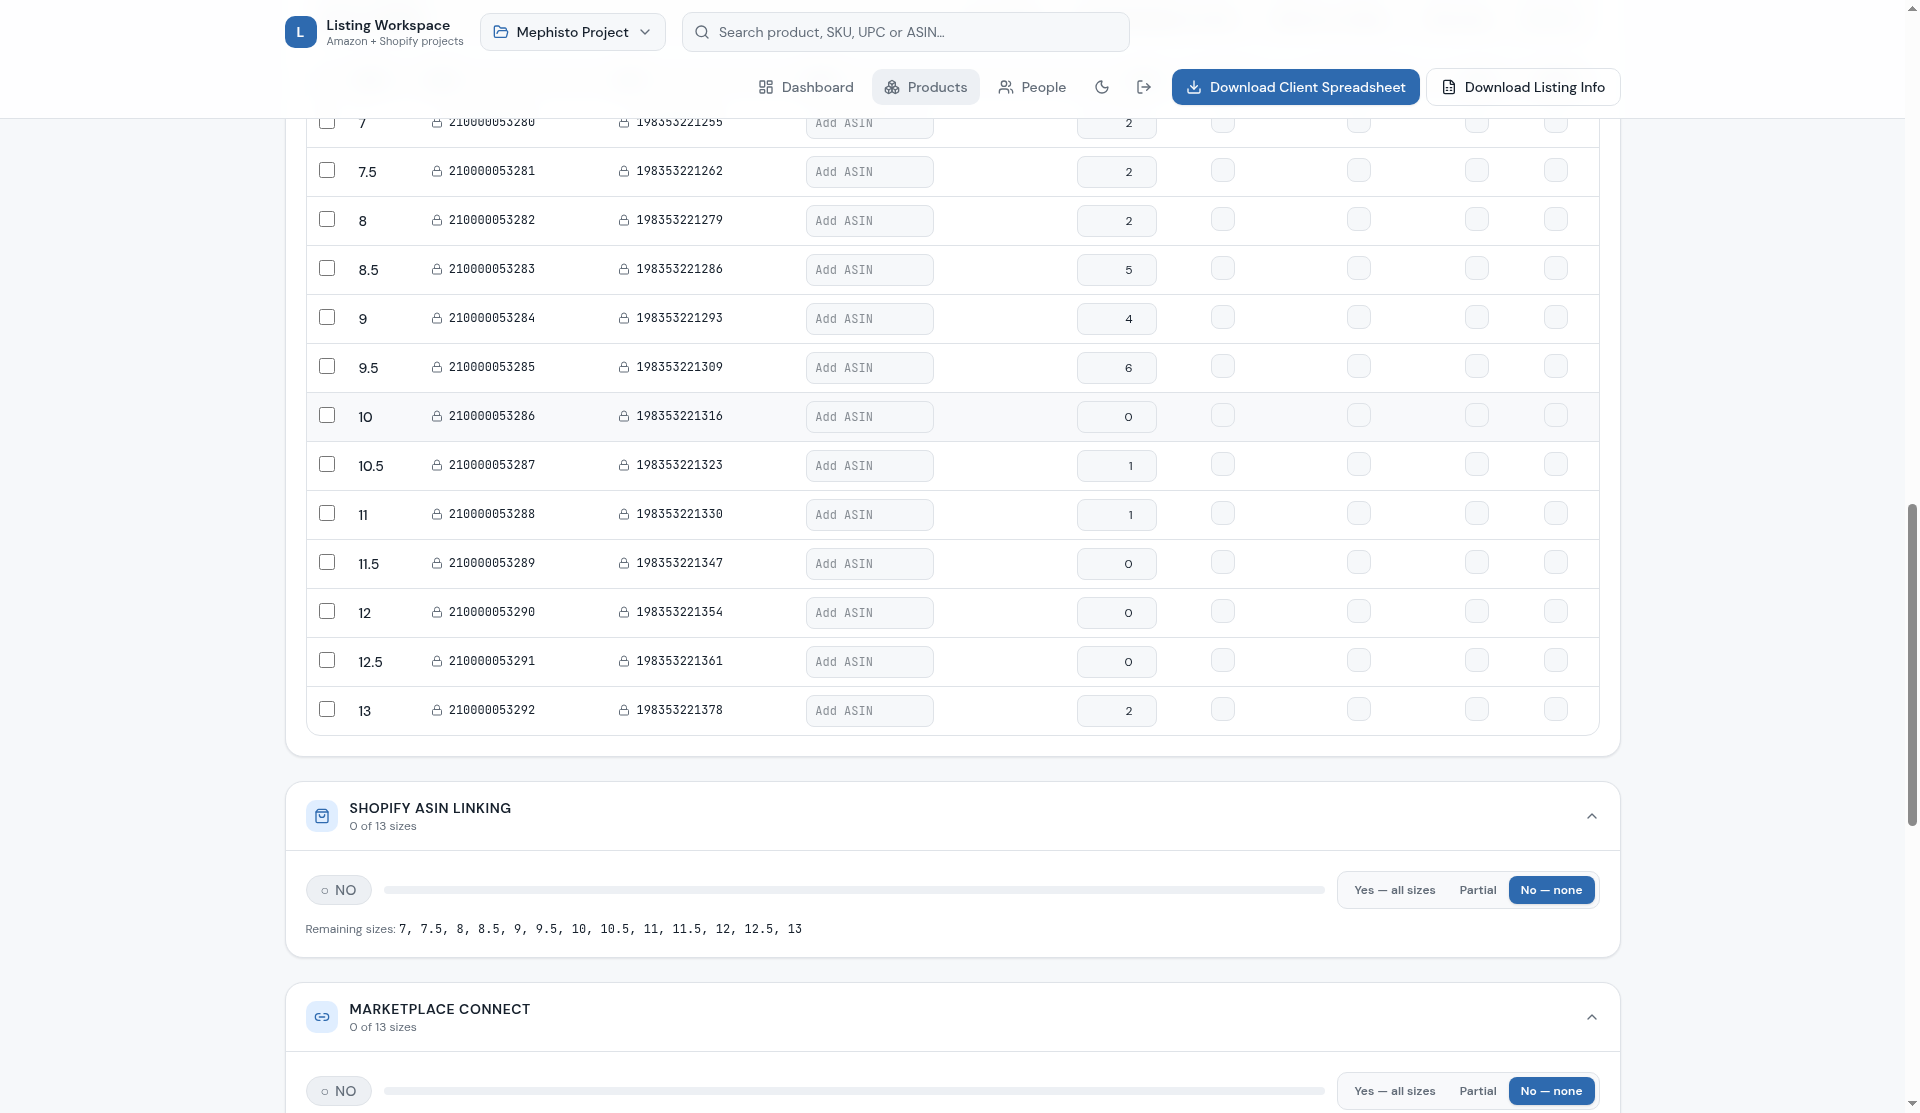
Task: Tick the checkbox for size 10
Action: pos(327,415)
